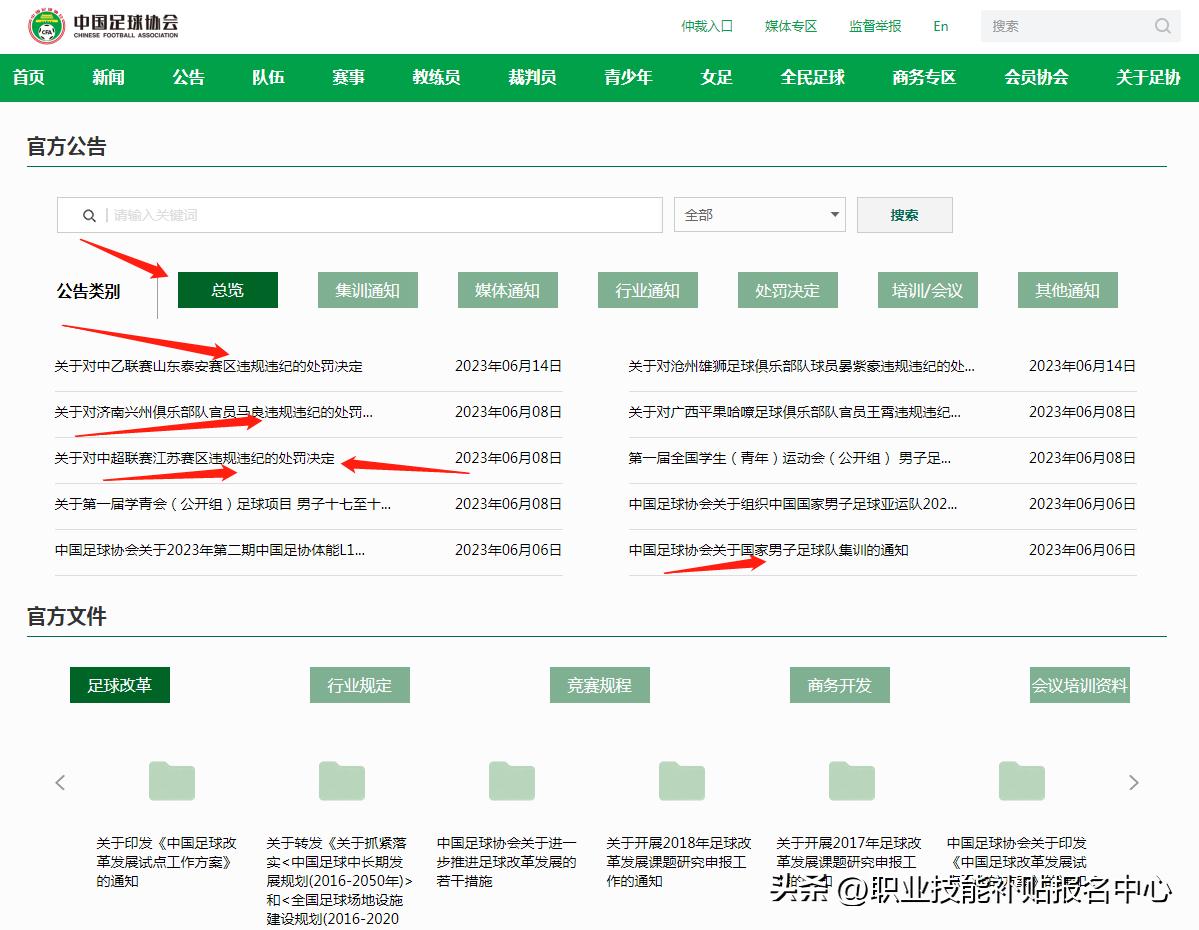Viewport: 1199px width, 930px height.
Task: Open the 全部 filter dropdown
Action: tap(758, 214)
